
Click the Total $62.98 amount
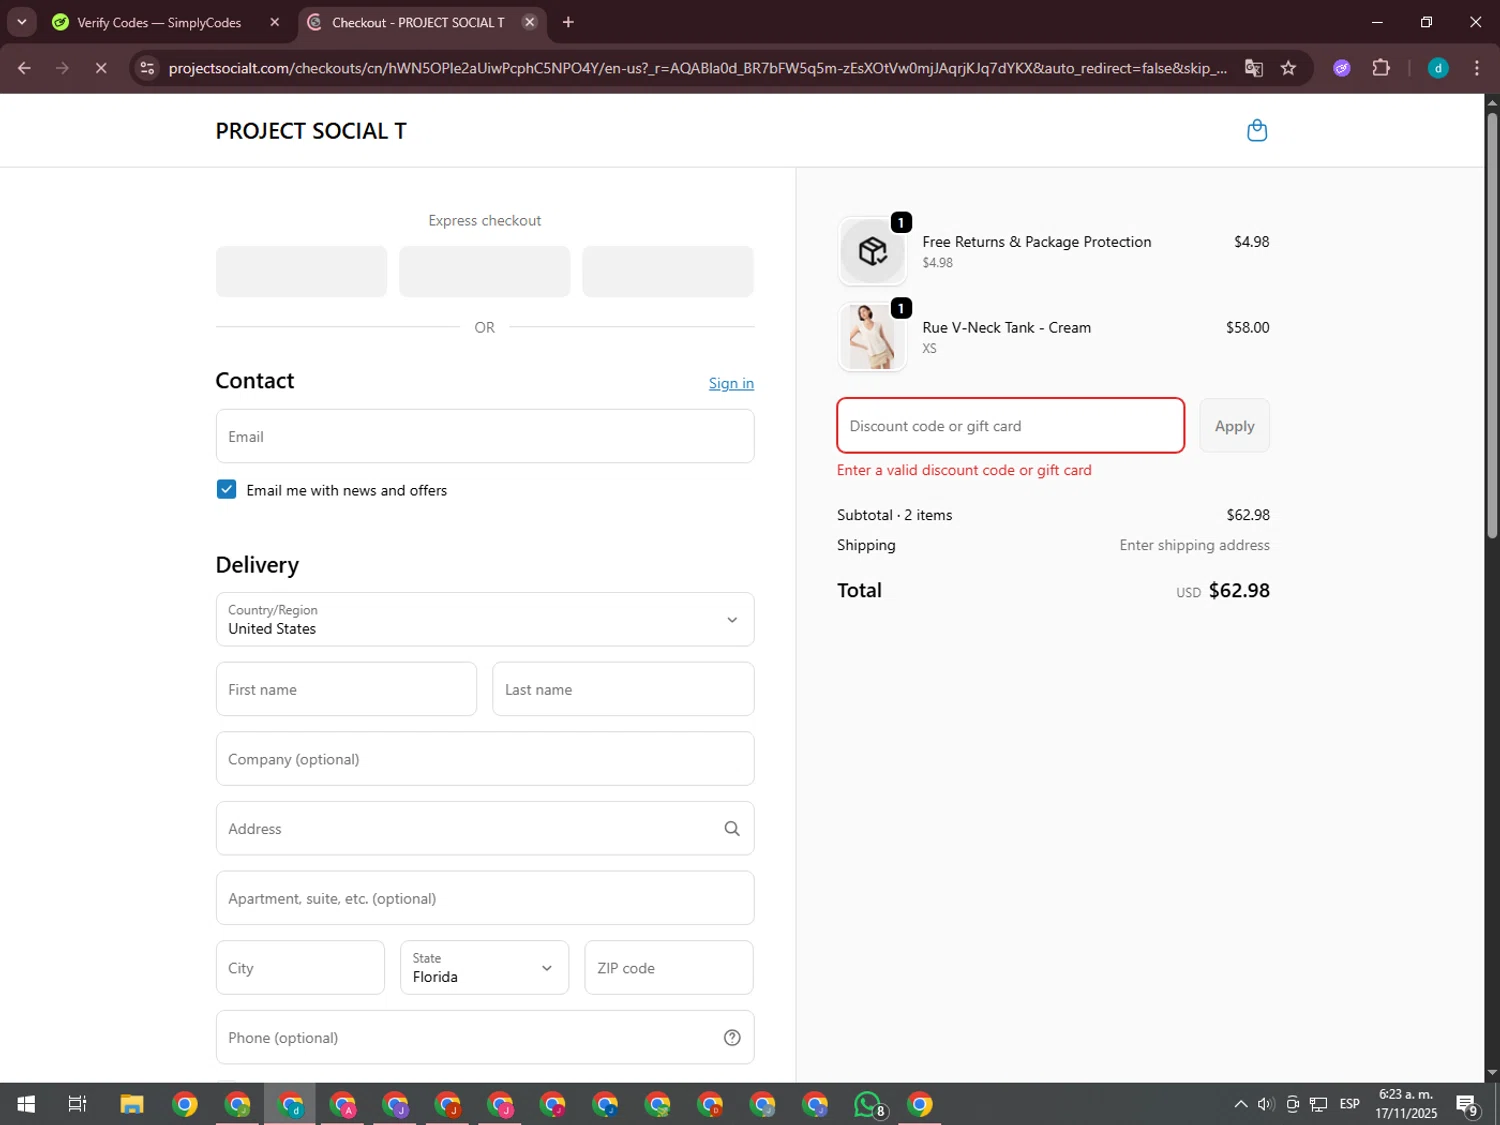pos(1239,591)
